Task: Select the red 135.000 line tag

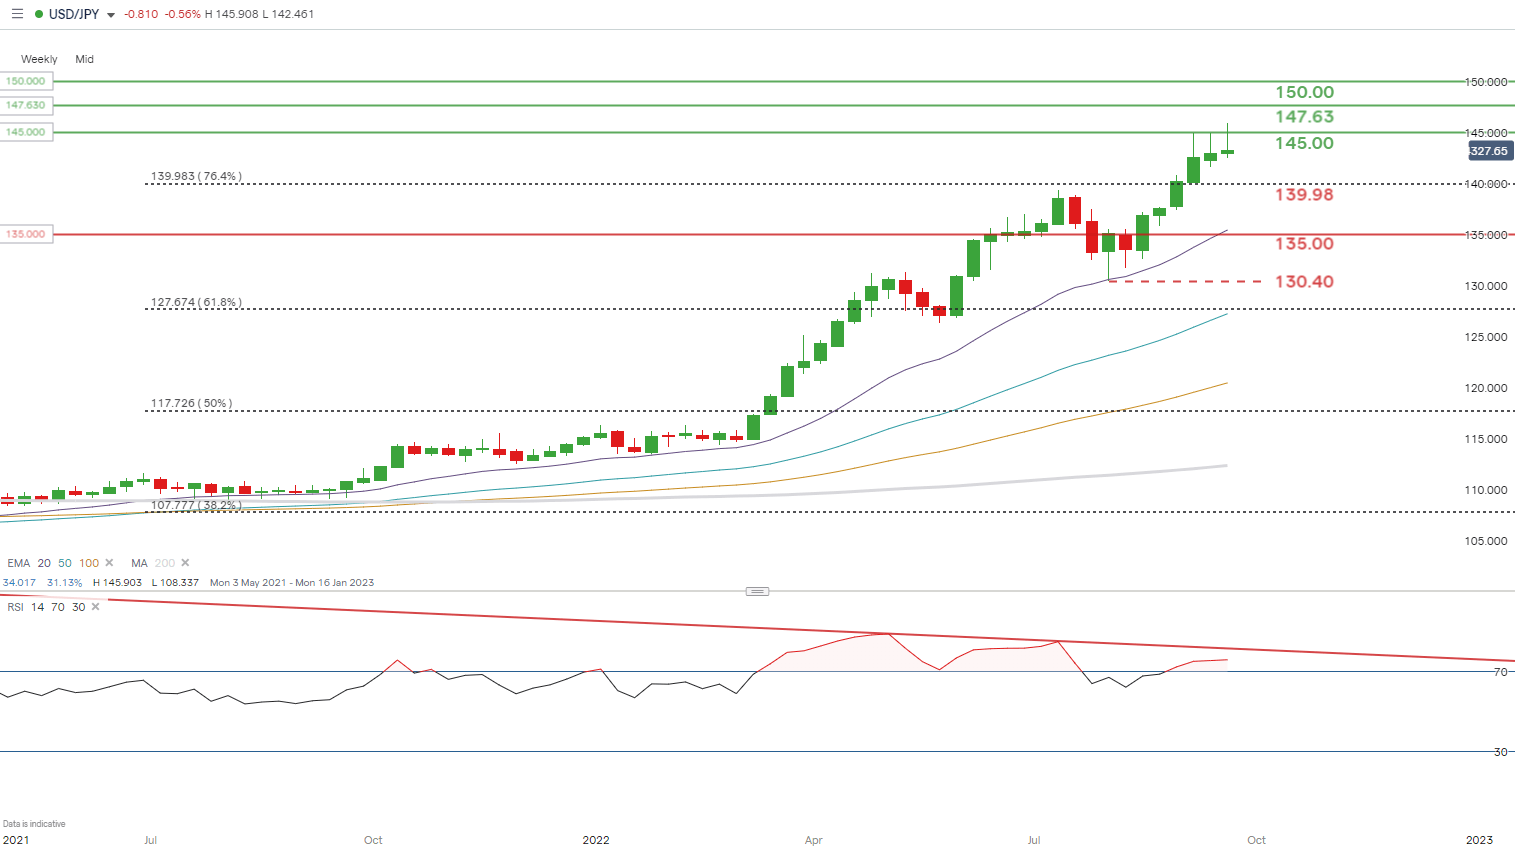Action: [x=26, y=234]
